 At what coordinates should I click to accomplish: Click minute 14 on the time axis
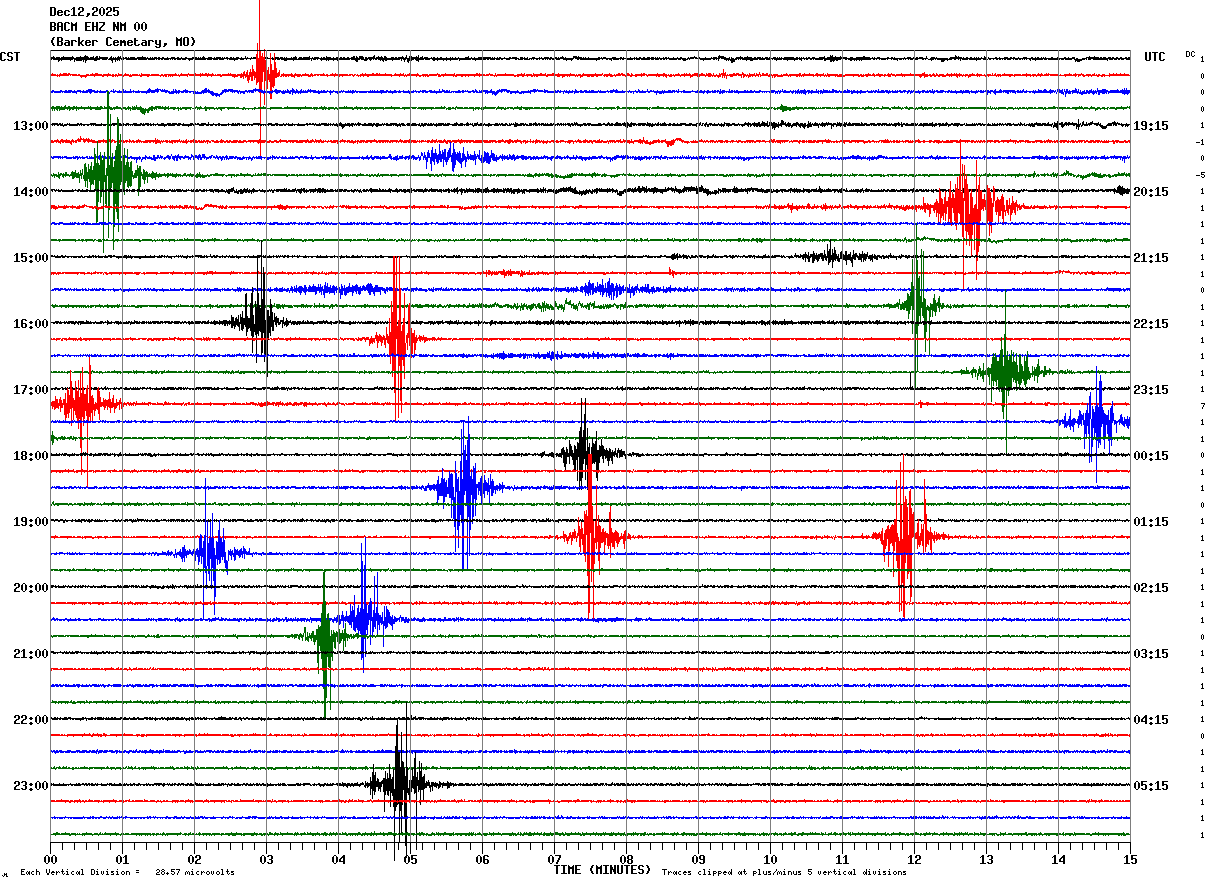[1058, 859]
